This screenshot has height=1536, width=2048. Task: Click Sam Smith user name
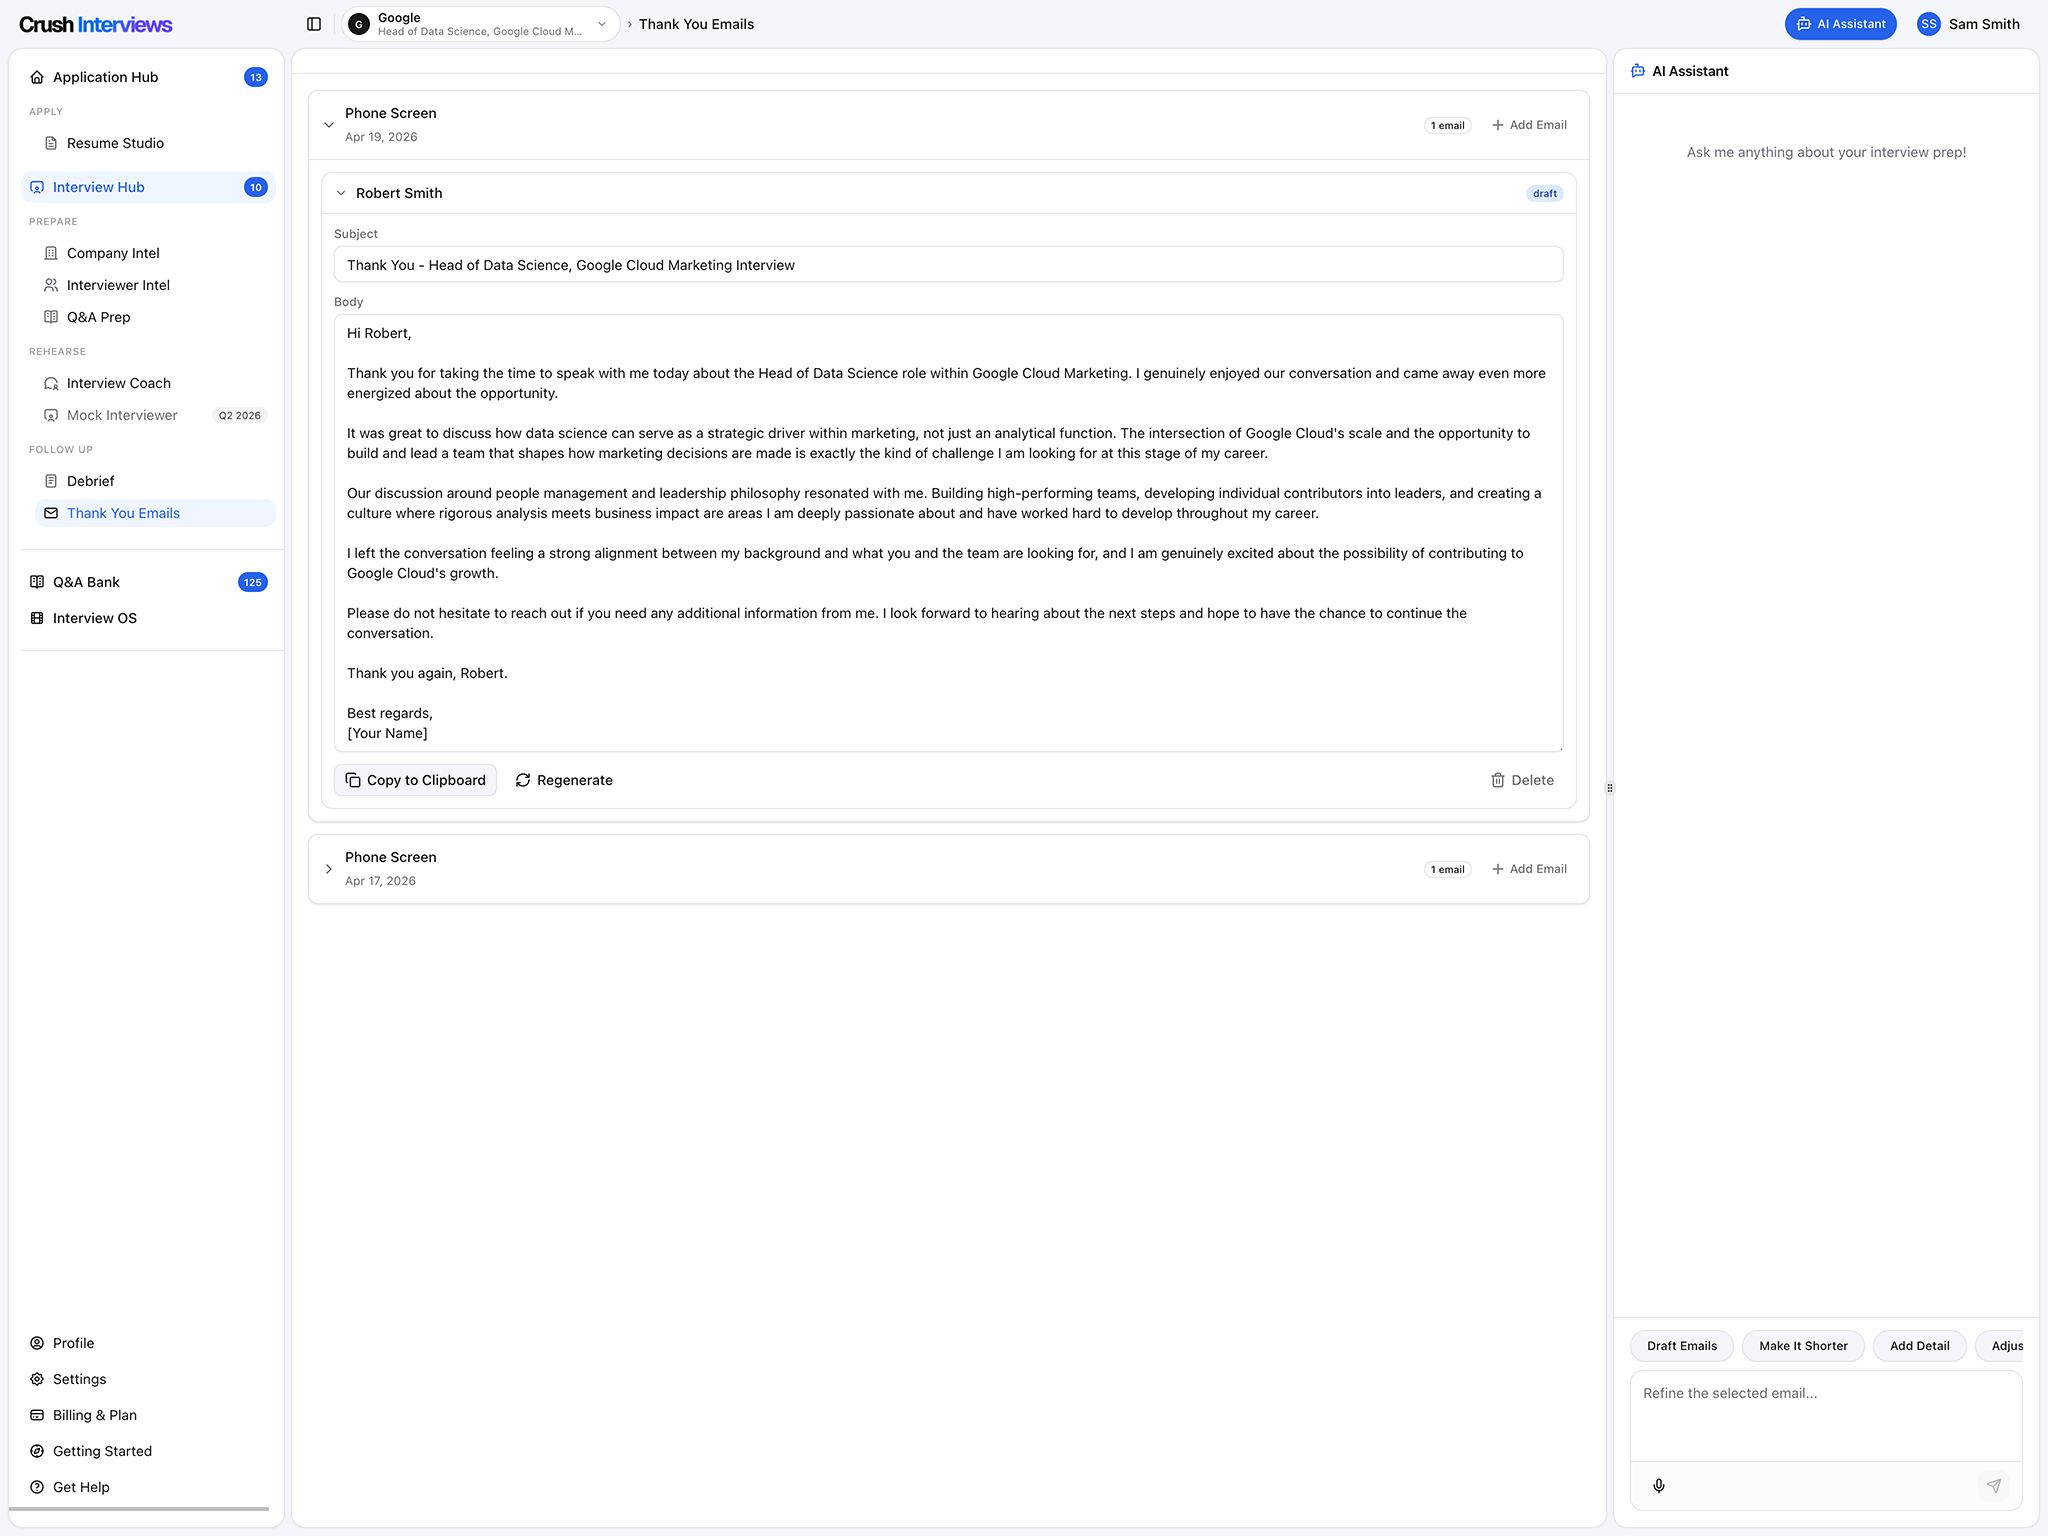pos(1984,24)
